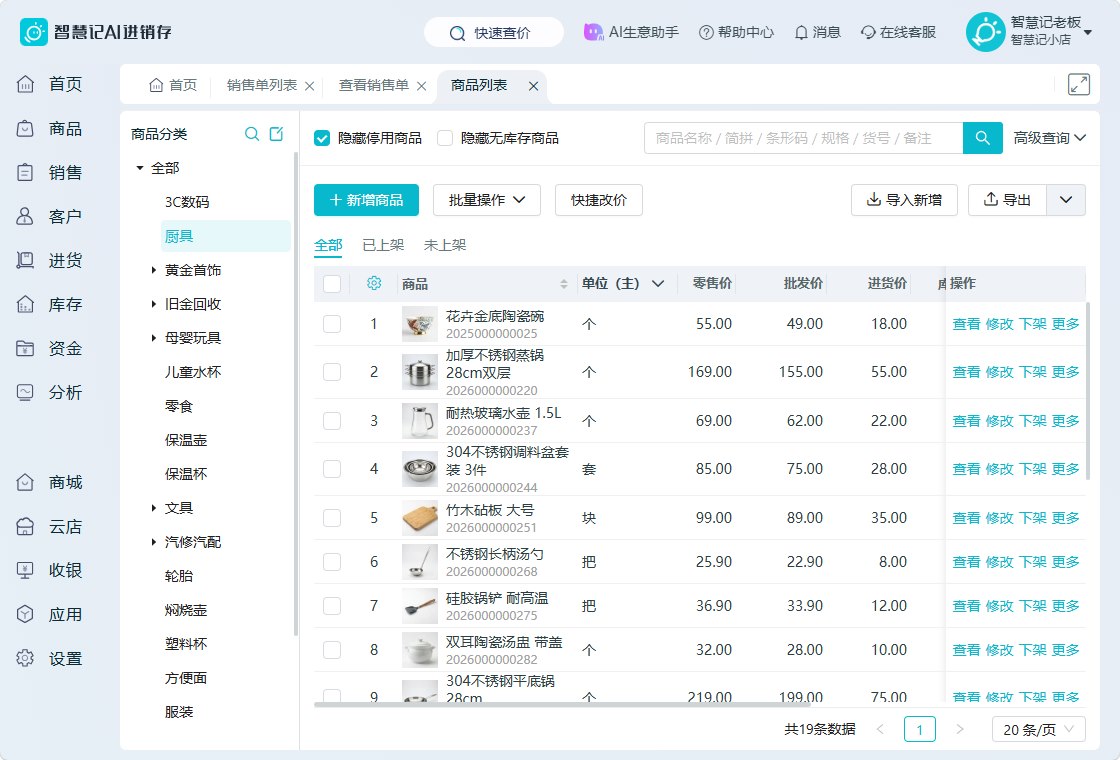Search product categories with magnifier icon

pyautogui.click(x=251, y=134)
